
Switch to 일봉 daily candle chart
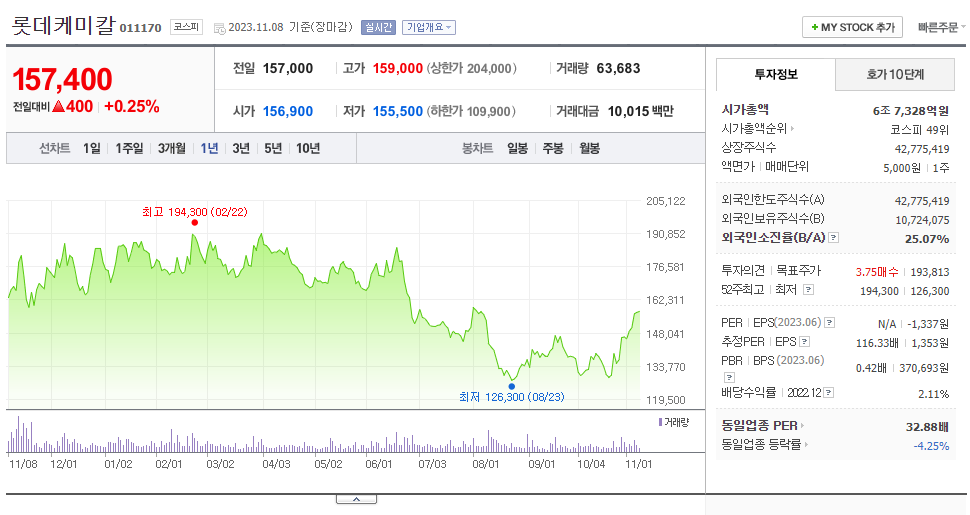518,149
